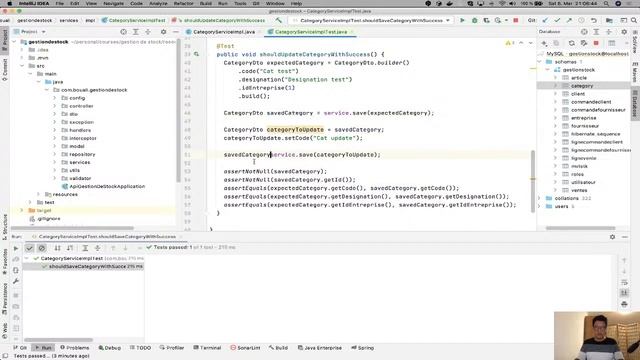Expand the target folder
The height and width of the screenshot is (360, 640).
[22, 210]
